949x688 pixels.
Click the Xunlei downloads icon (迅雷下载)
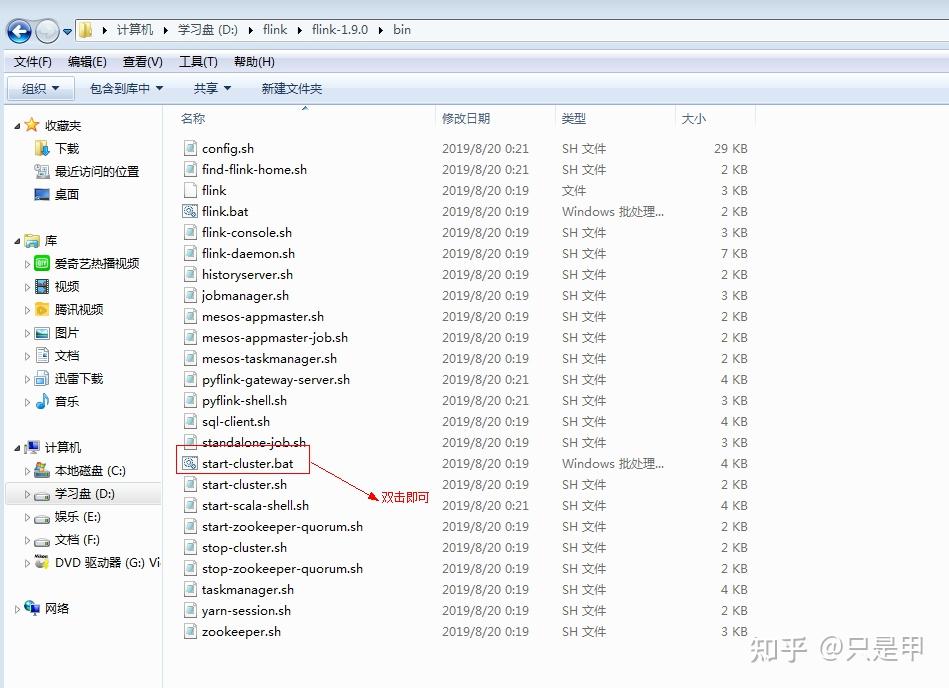click(x=42, y=379)
